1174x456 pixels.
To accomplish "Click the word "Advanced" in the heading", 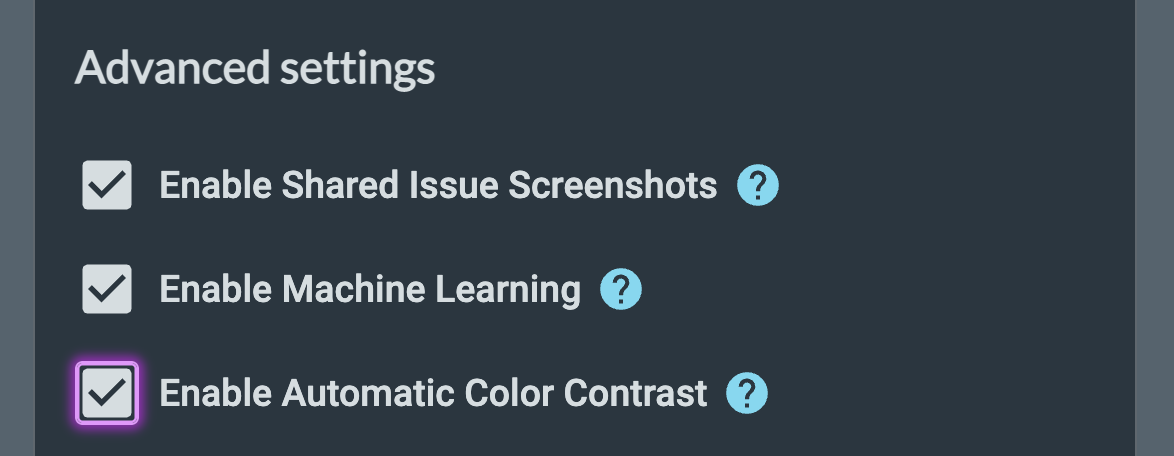I will click(x=170, y=69).
